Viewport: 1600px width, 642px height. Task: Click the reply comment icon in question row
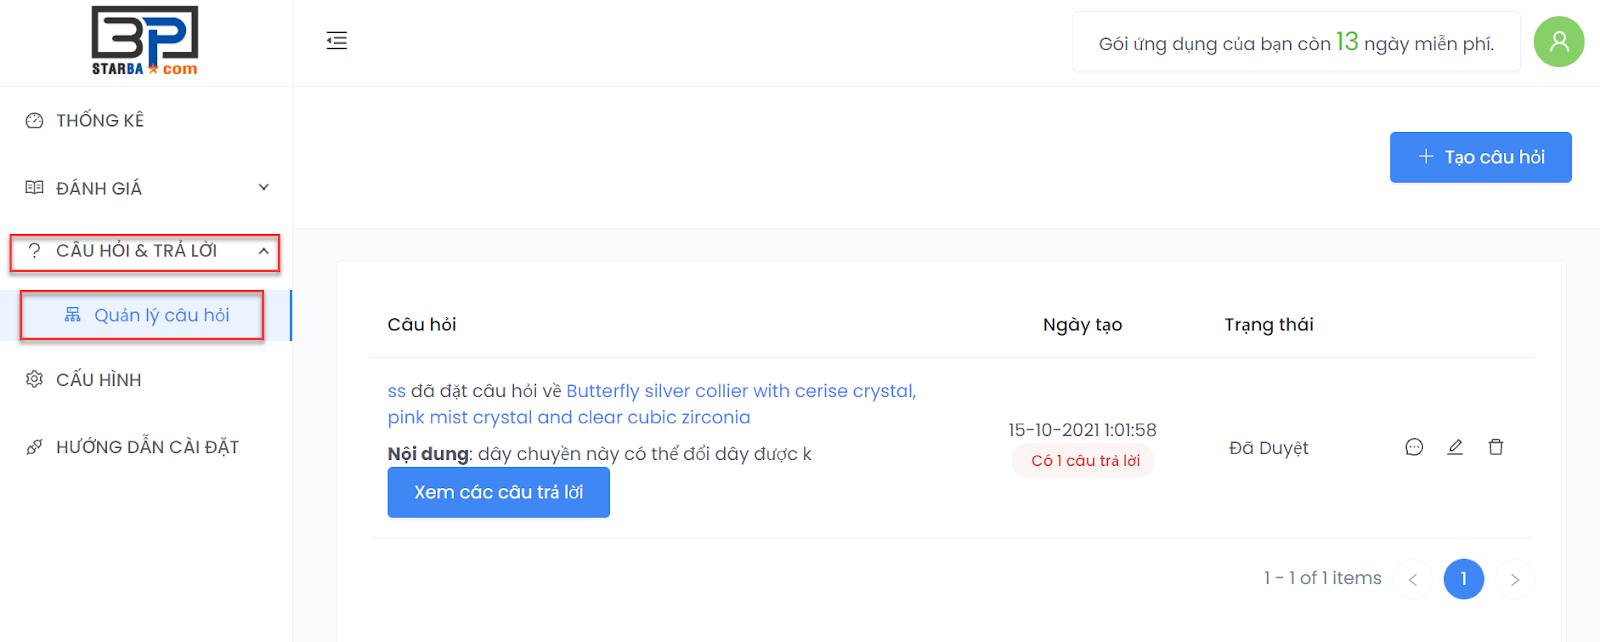tap(1414, 447)
